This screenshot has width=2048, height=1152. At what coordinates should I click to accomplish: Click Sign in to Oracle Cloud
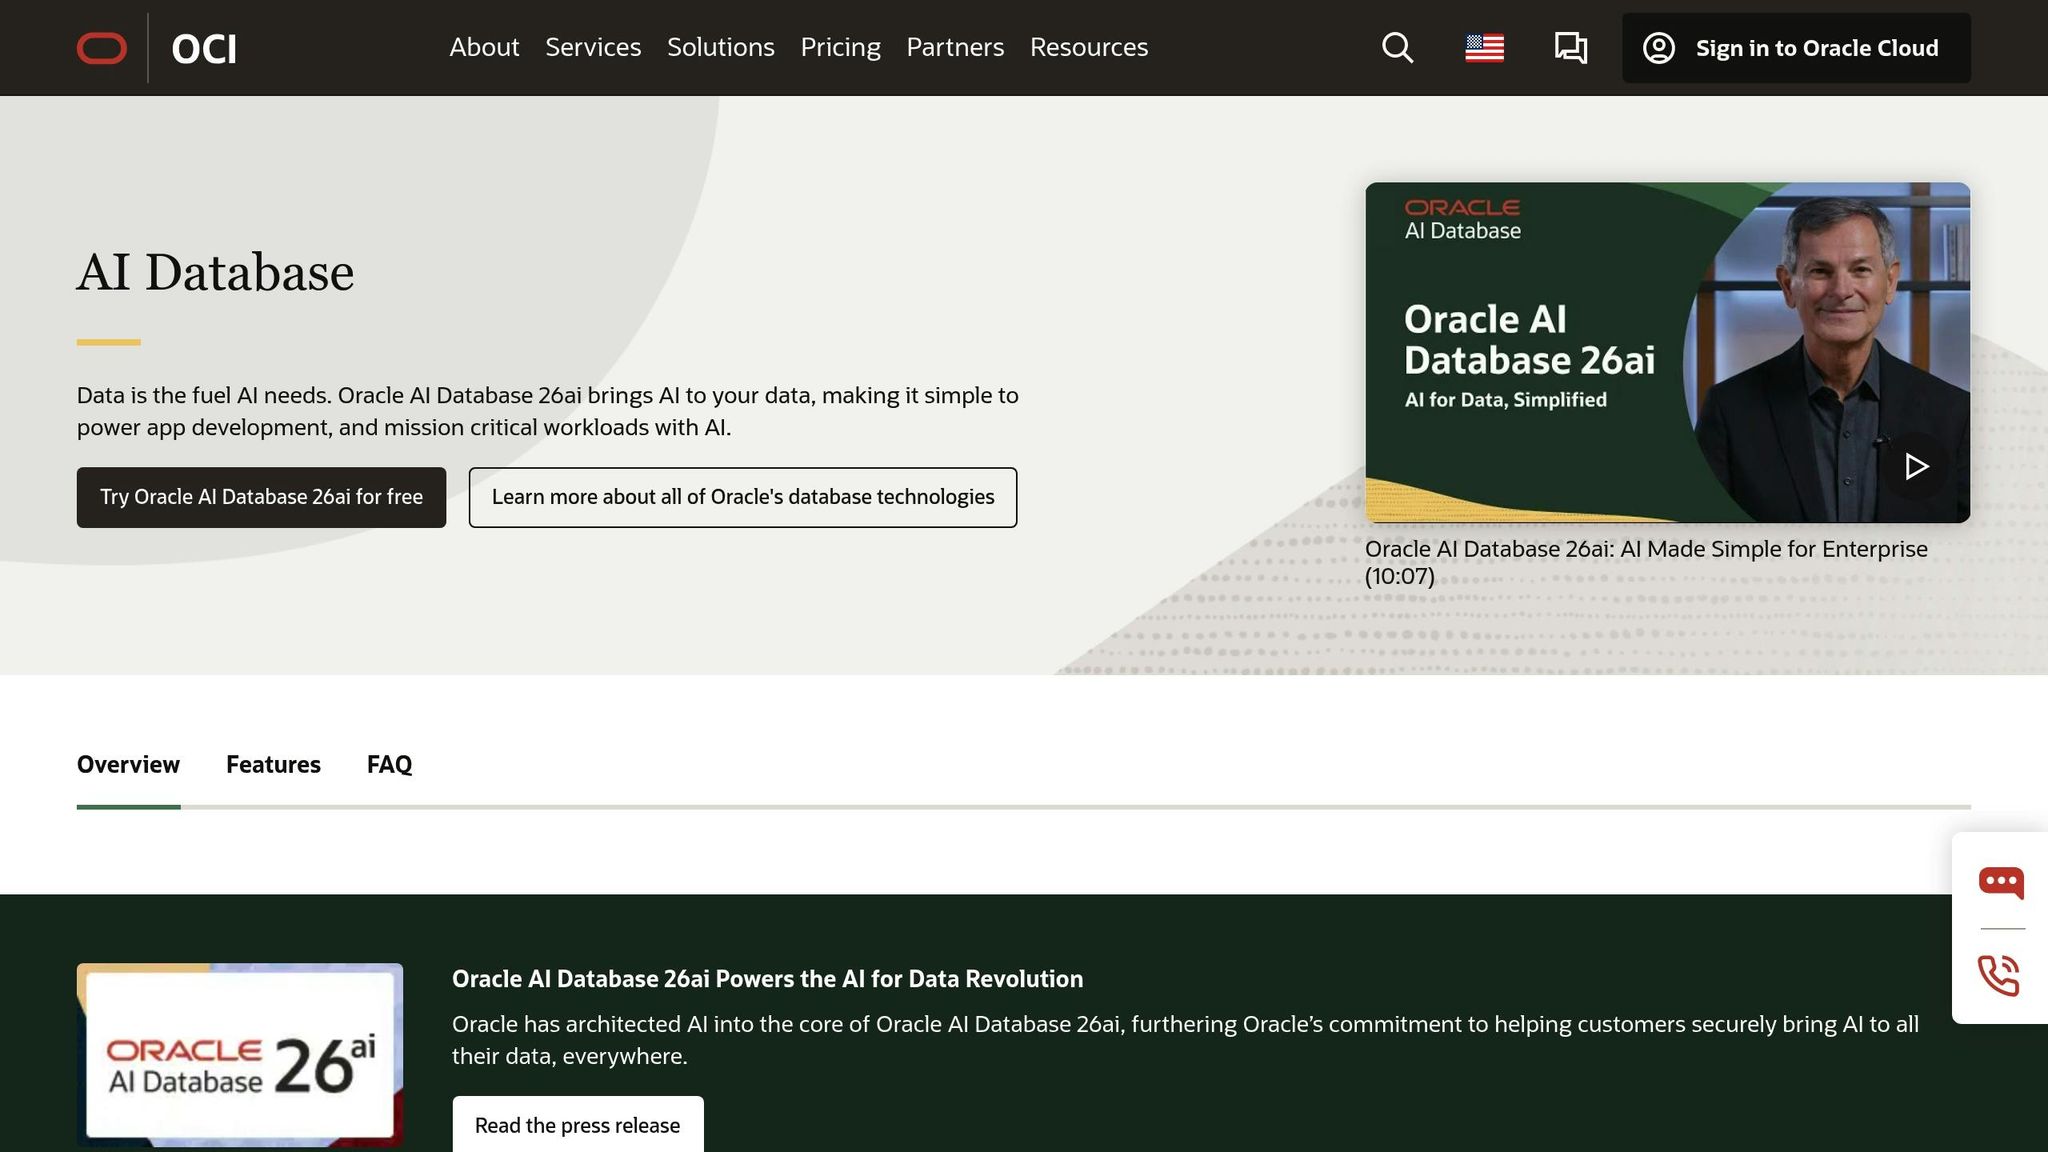(1817, 47)
